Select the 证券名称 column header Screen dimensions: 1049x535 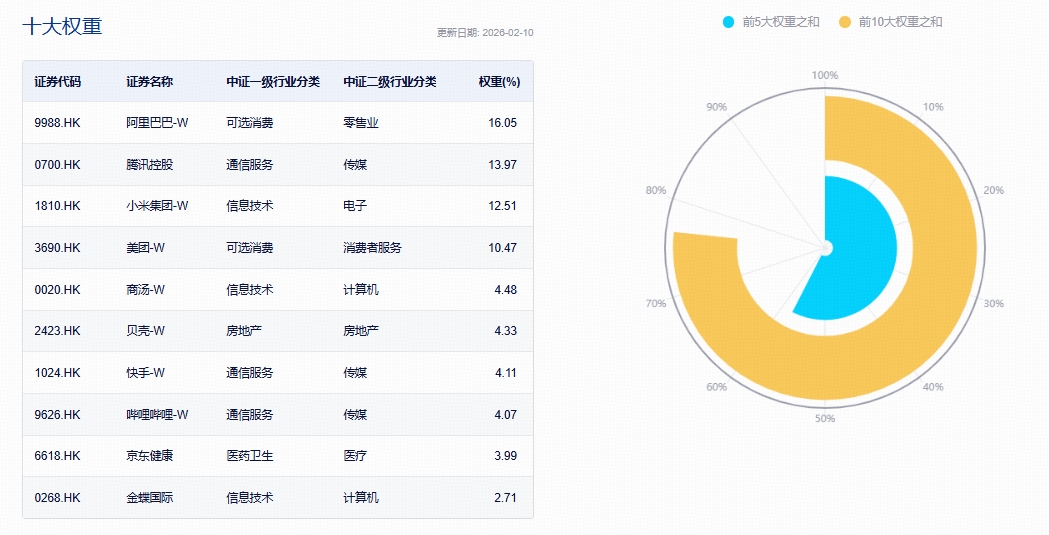click(x=149, y=82)
